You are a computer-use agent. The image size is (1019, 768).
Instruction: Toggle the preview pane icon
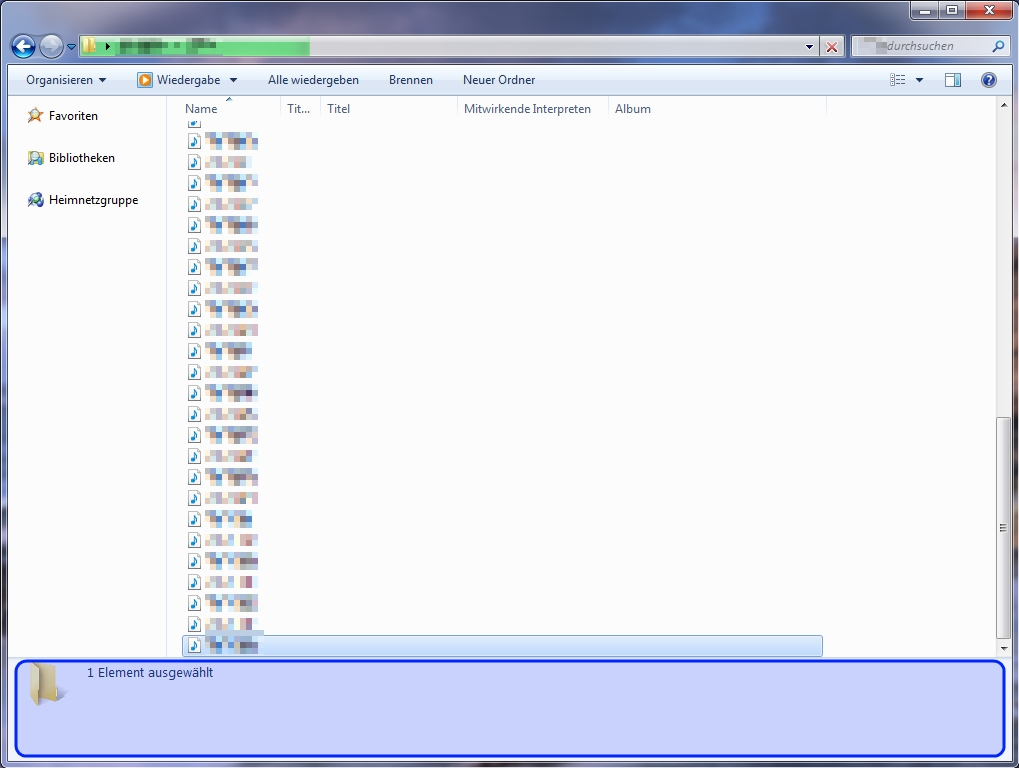[953, 80]
